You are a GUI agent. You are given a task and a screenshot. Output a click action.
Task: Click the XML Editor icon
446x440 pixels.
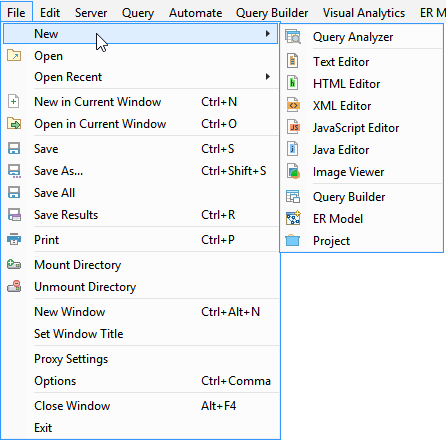click(293, 105)
